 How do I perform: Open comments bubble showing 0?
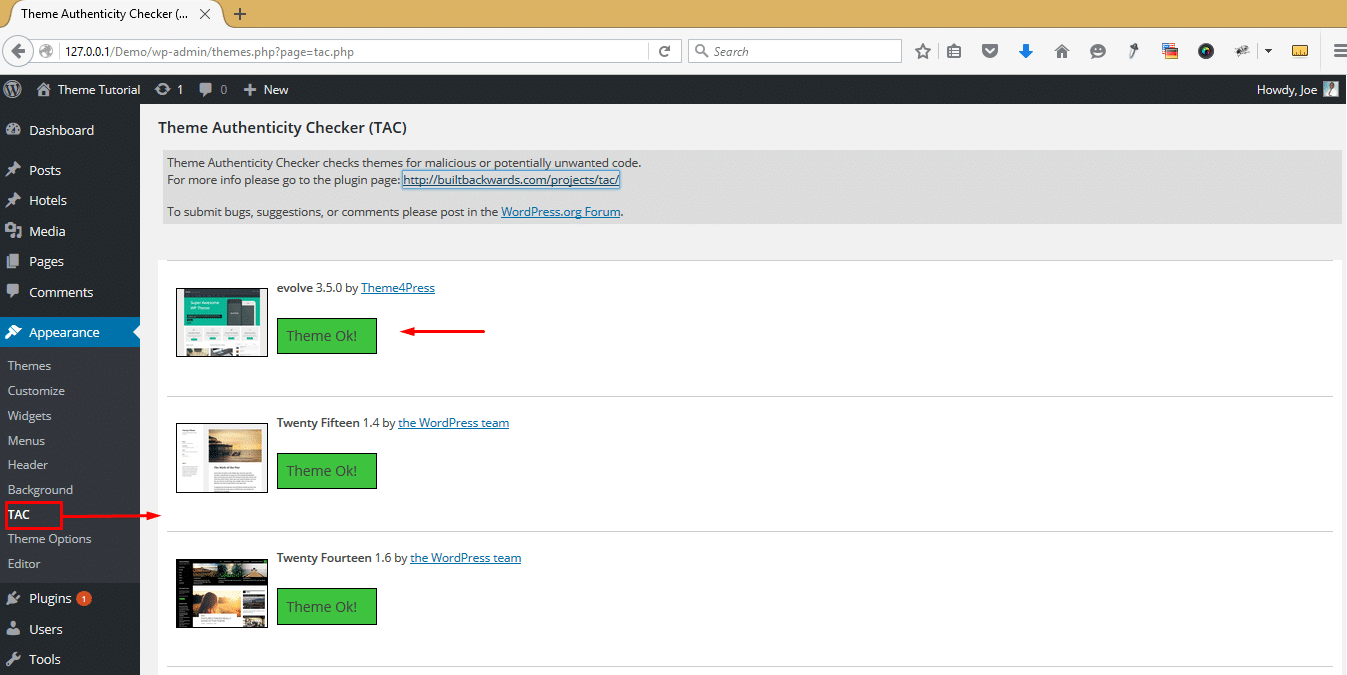coord(213,89)
